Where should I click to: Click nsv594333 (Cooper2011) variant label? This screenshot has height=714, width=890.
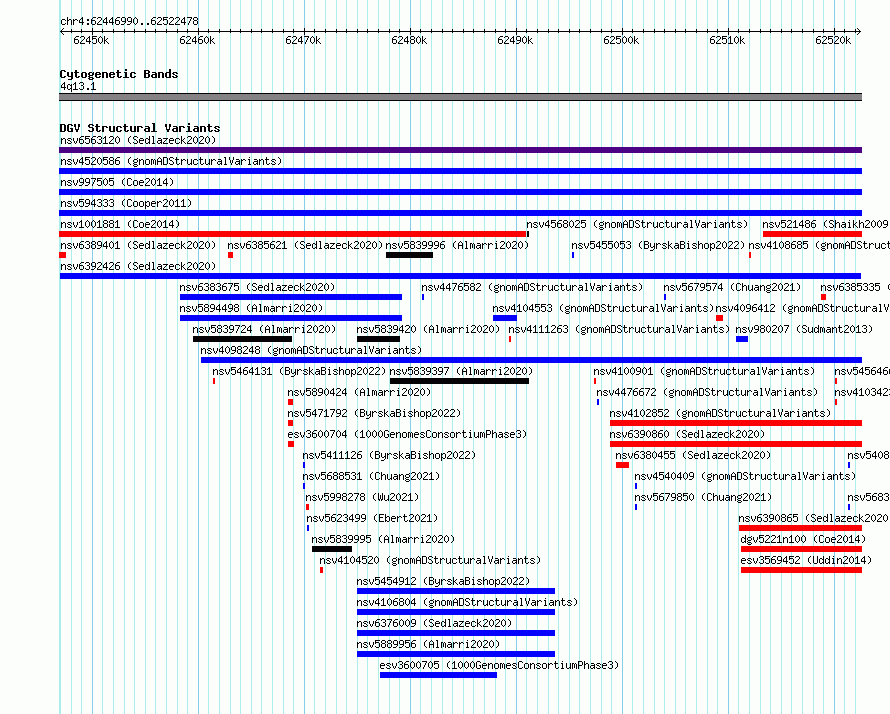pos(126,203)
